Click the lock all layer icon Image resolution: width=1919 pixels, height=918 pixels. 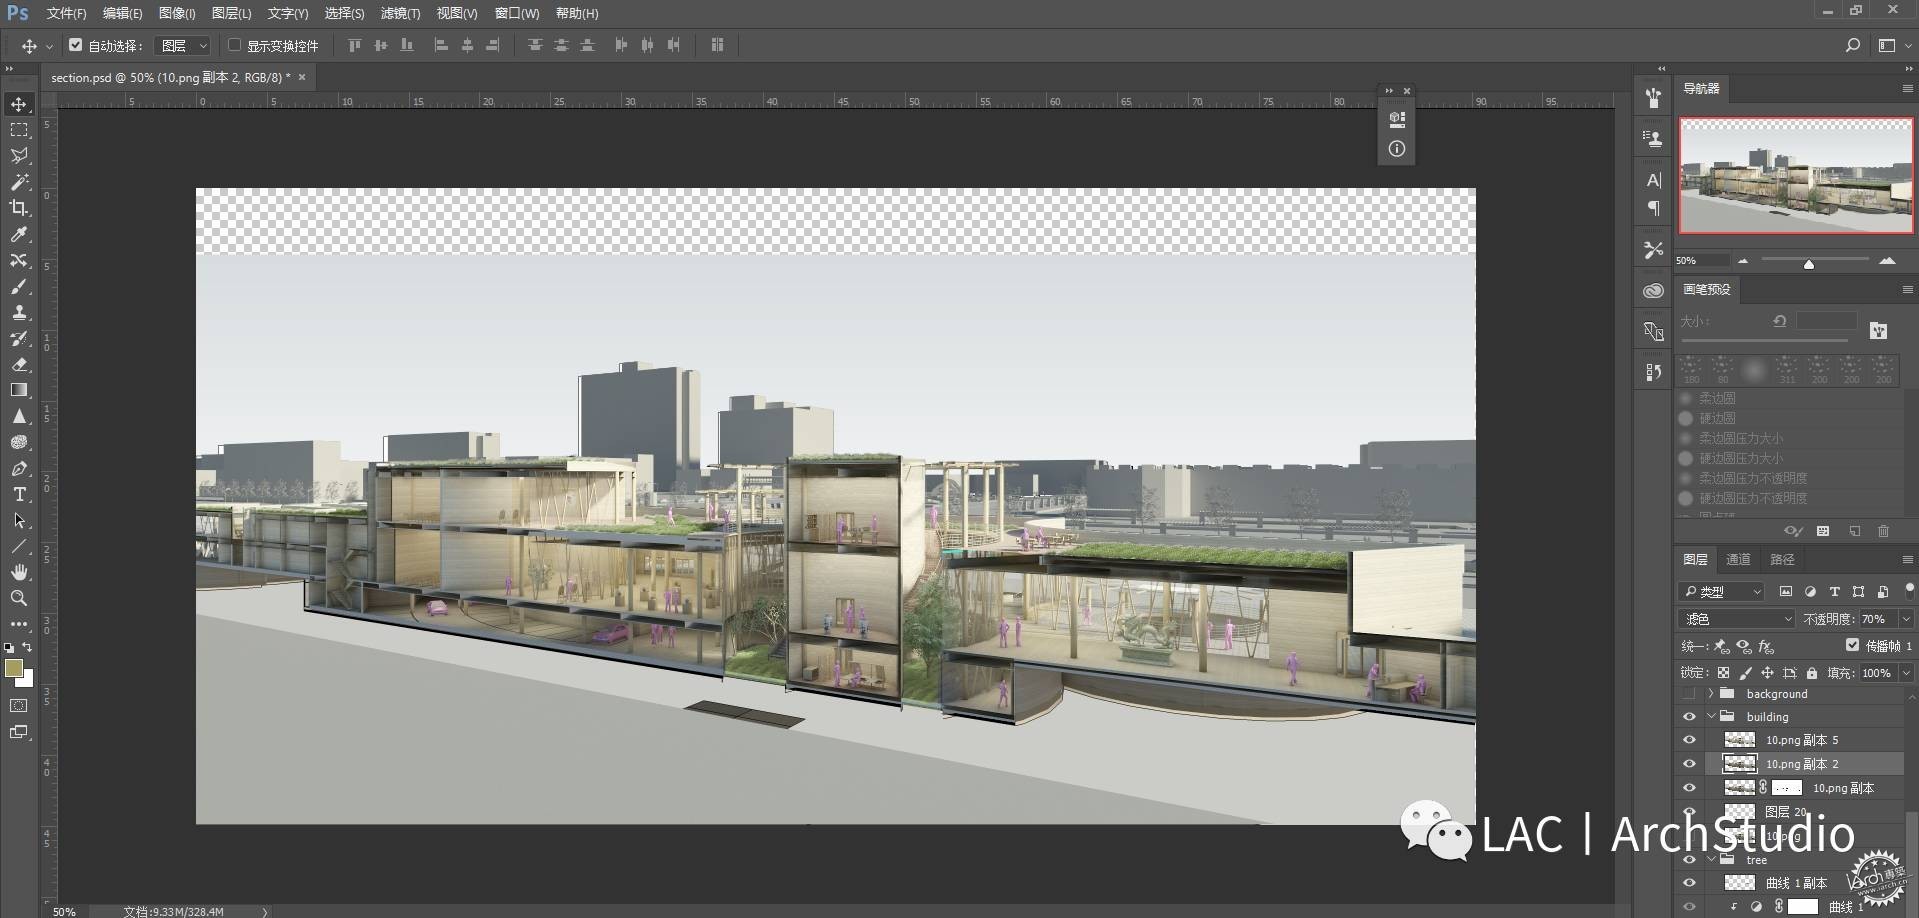coord(1811,673)
